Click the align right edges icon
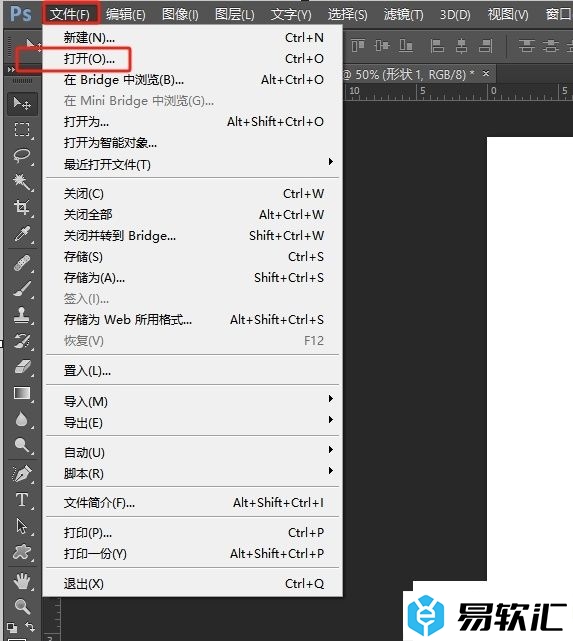Viewport: 573px width, 641px height. pos(486,46)
